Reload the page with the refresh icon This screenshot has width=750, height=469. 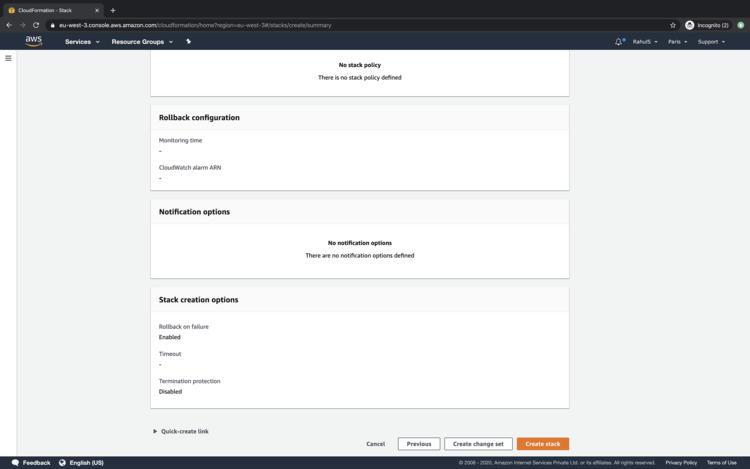[36, 25]
